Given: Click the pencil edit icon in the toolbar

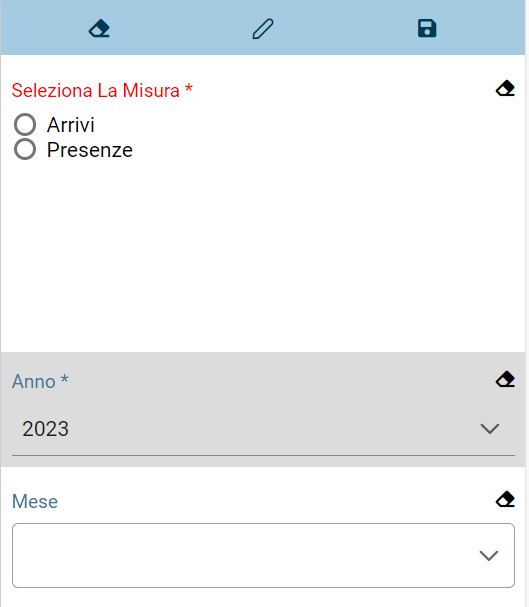Looking at the screenshot, I should 263,29.
